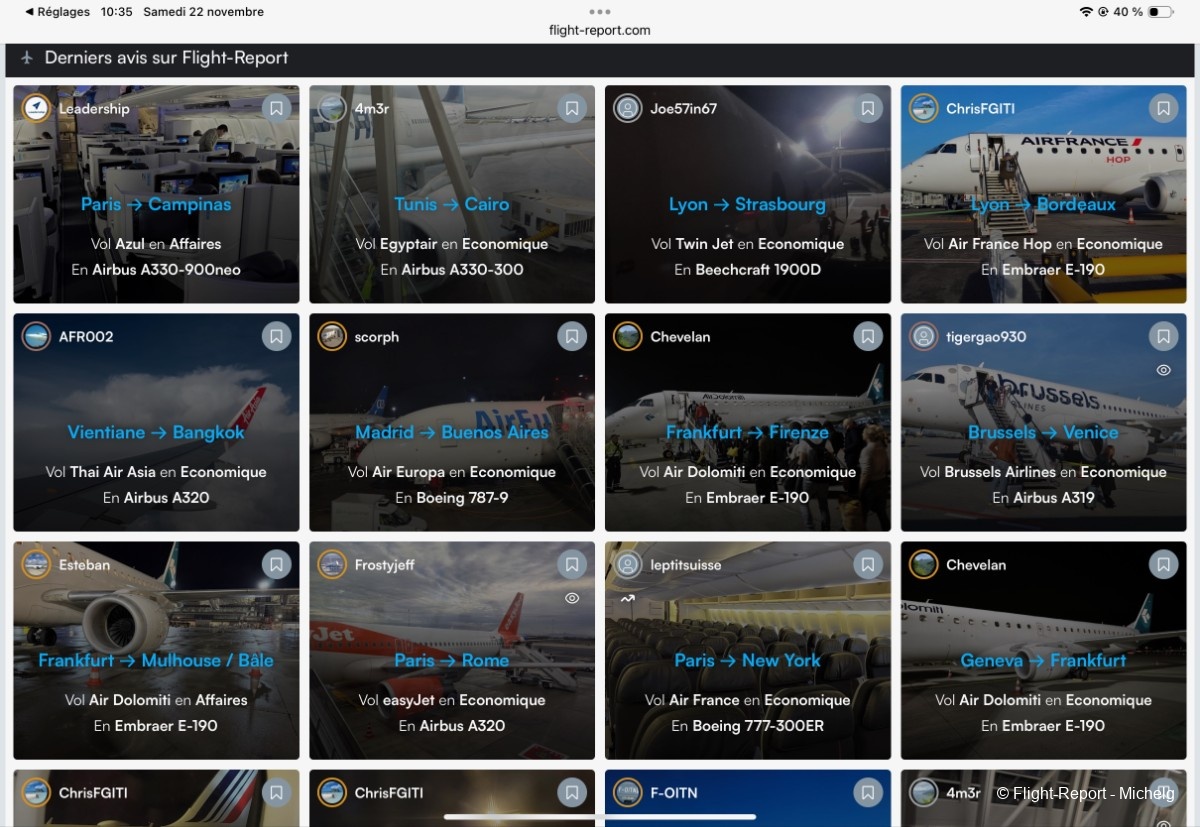Screen dimensions: 1200x827
Task: Open the Frankfurt → Mulhouse / Bâle review
Action: pos(156,660)
